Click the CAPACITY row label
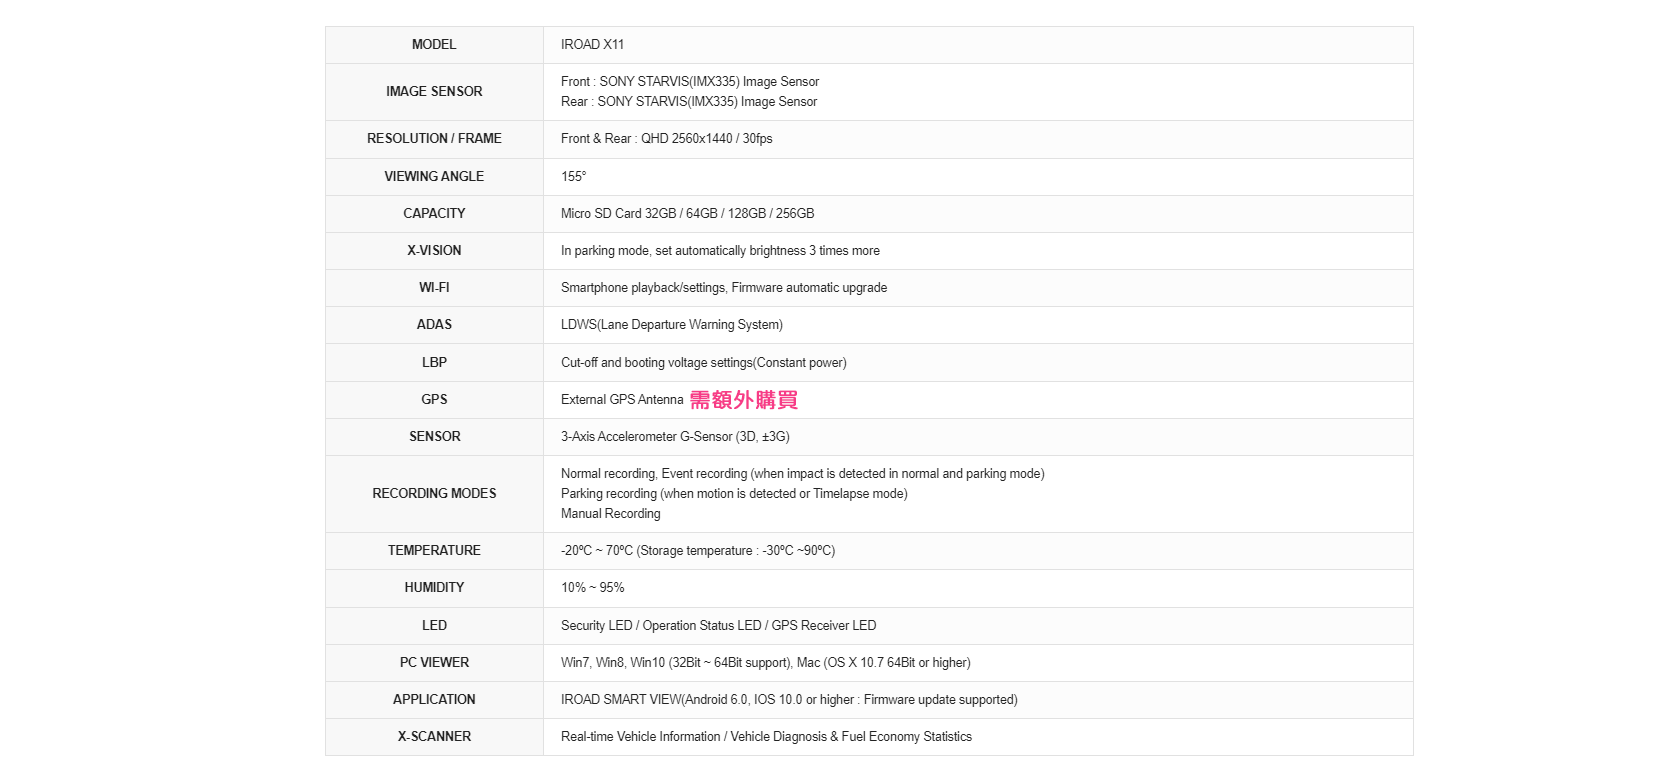This screenshot has width=1670, height=777. [434, 214]
